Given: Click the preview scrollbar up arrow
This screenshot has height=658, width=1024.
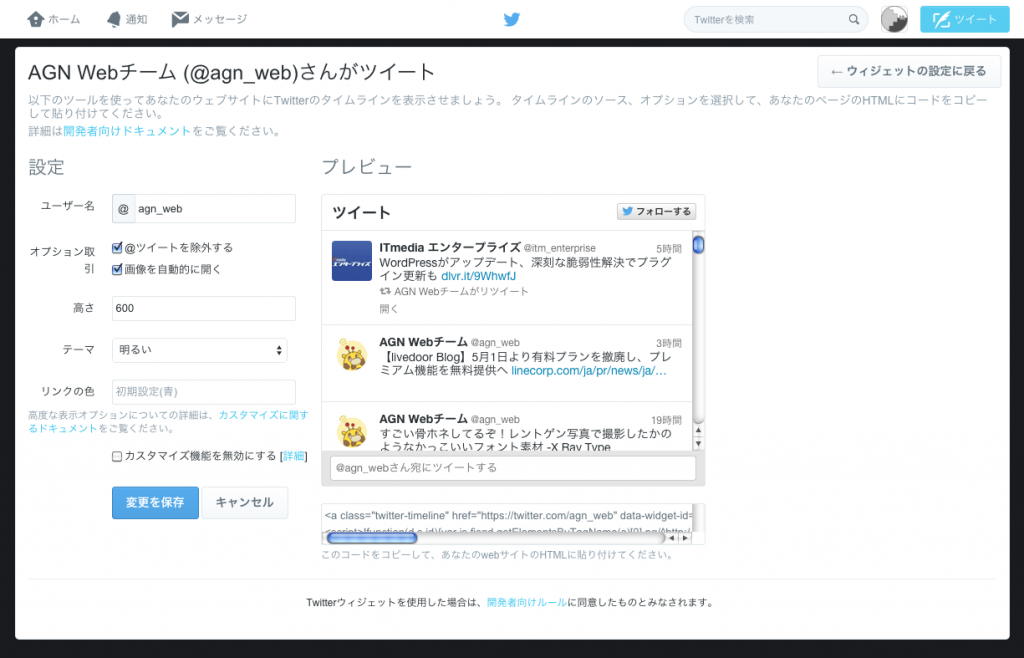Looking at the screenshot, I should (698, 431).
